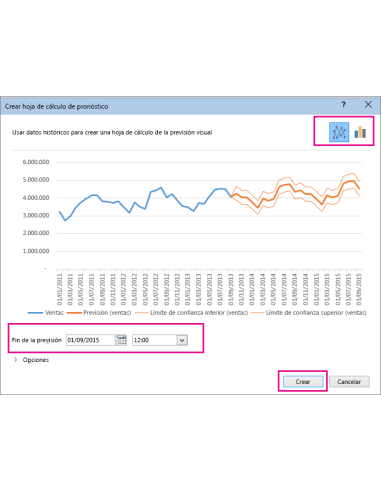The image size is (381, 492).
Task: Click the Previsión (ventas) legend entry
Action: coord(99,313)
